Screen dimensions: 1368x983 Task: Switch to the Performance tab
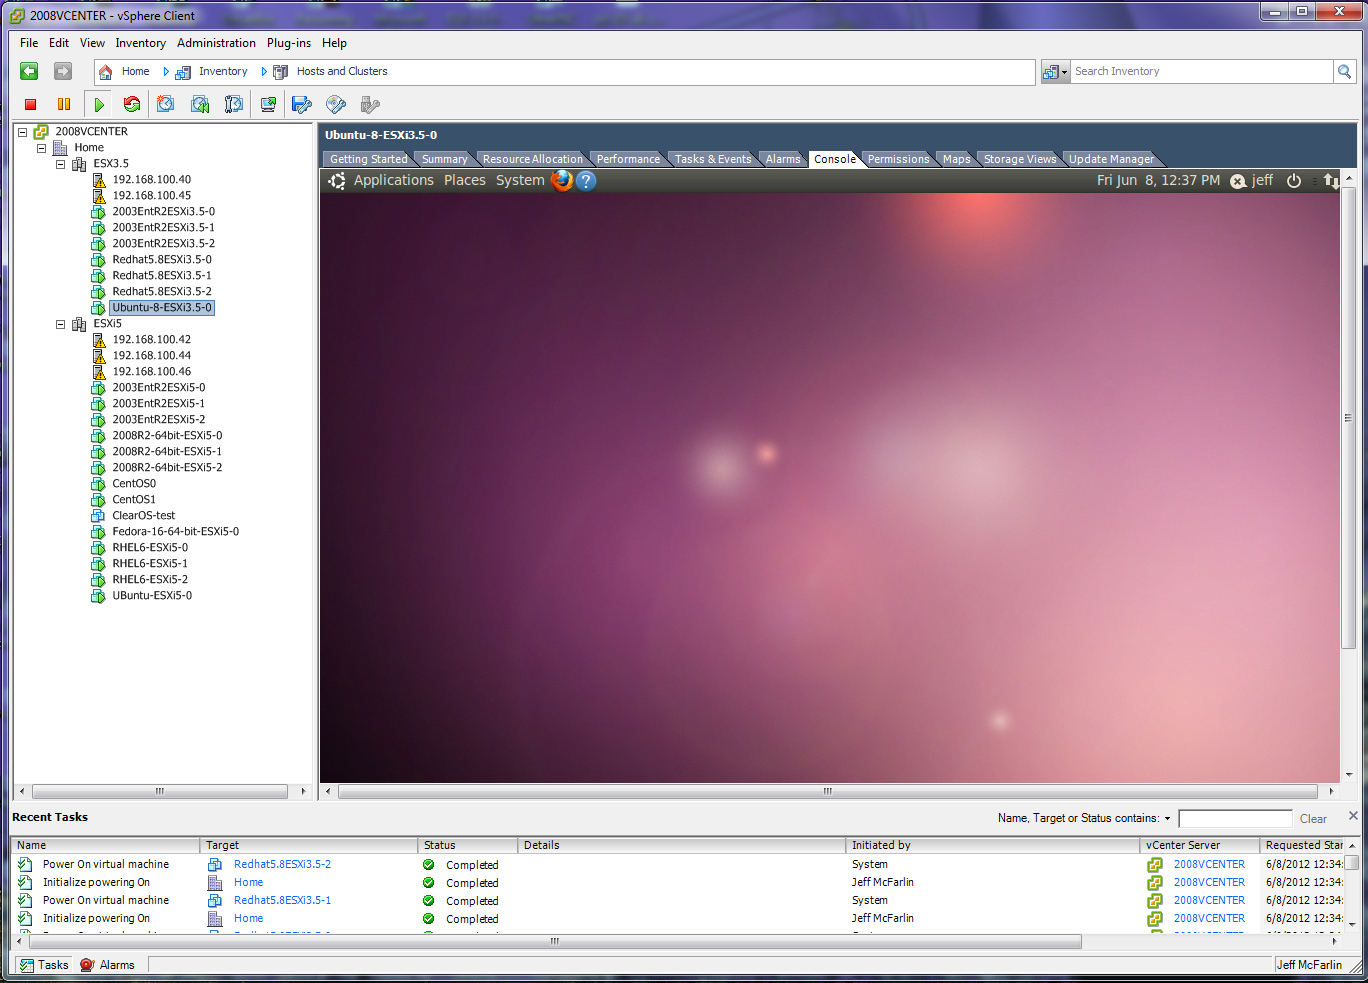coord(628,159)
